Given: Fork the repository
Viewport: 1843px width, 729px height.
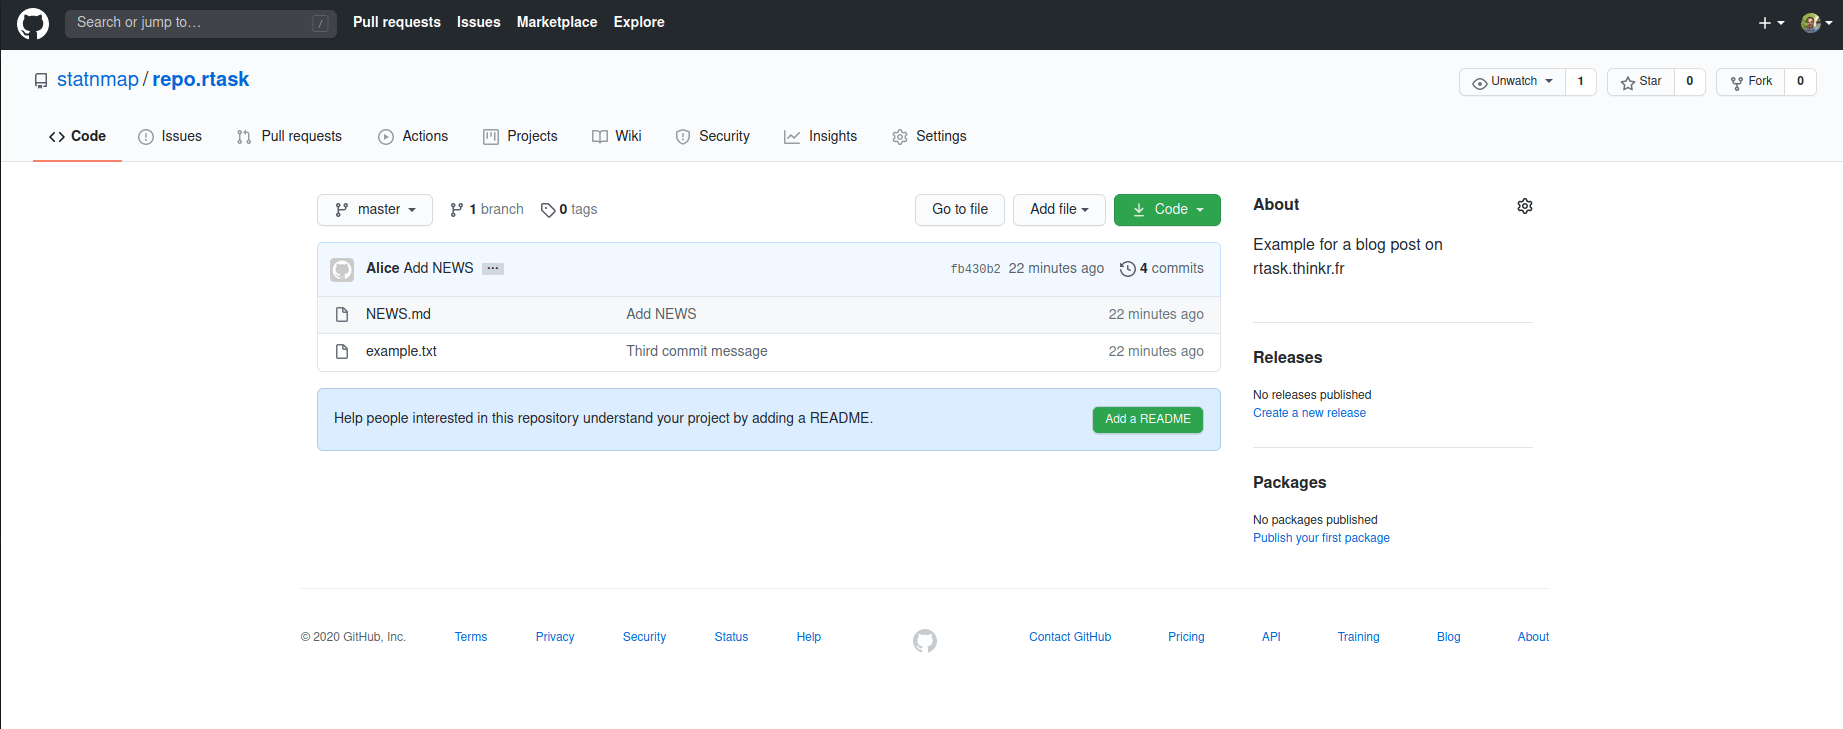Looking at the screenshot, I should pos(1751,82).
